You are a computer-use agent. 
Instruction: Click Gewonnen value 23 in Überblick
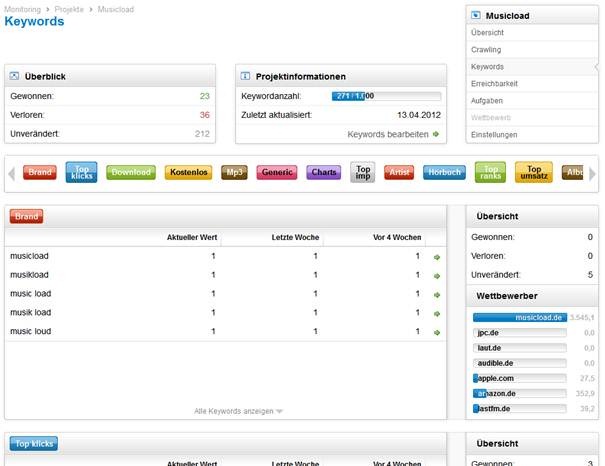[x=204, y=96]
